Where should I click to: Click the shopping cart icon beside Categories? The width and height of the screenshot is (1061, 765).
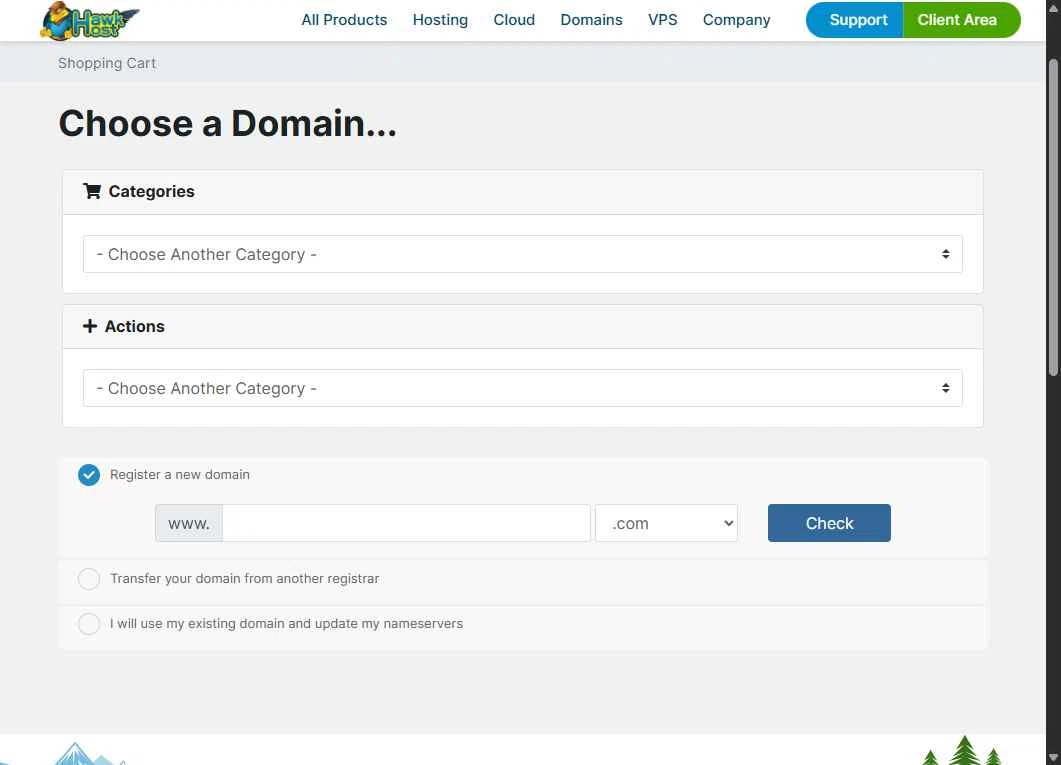[x=92, y=191]
